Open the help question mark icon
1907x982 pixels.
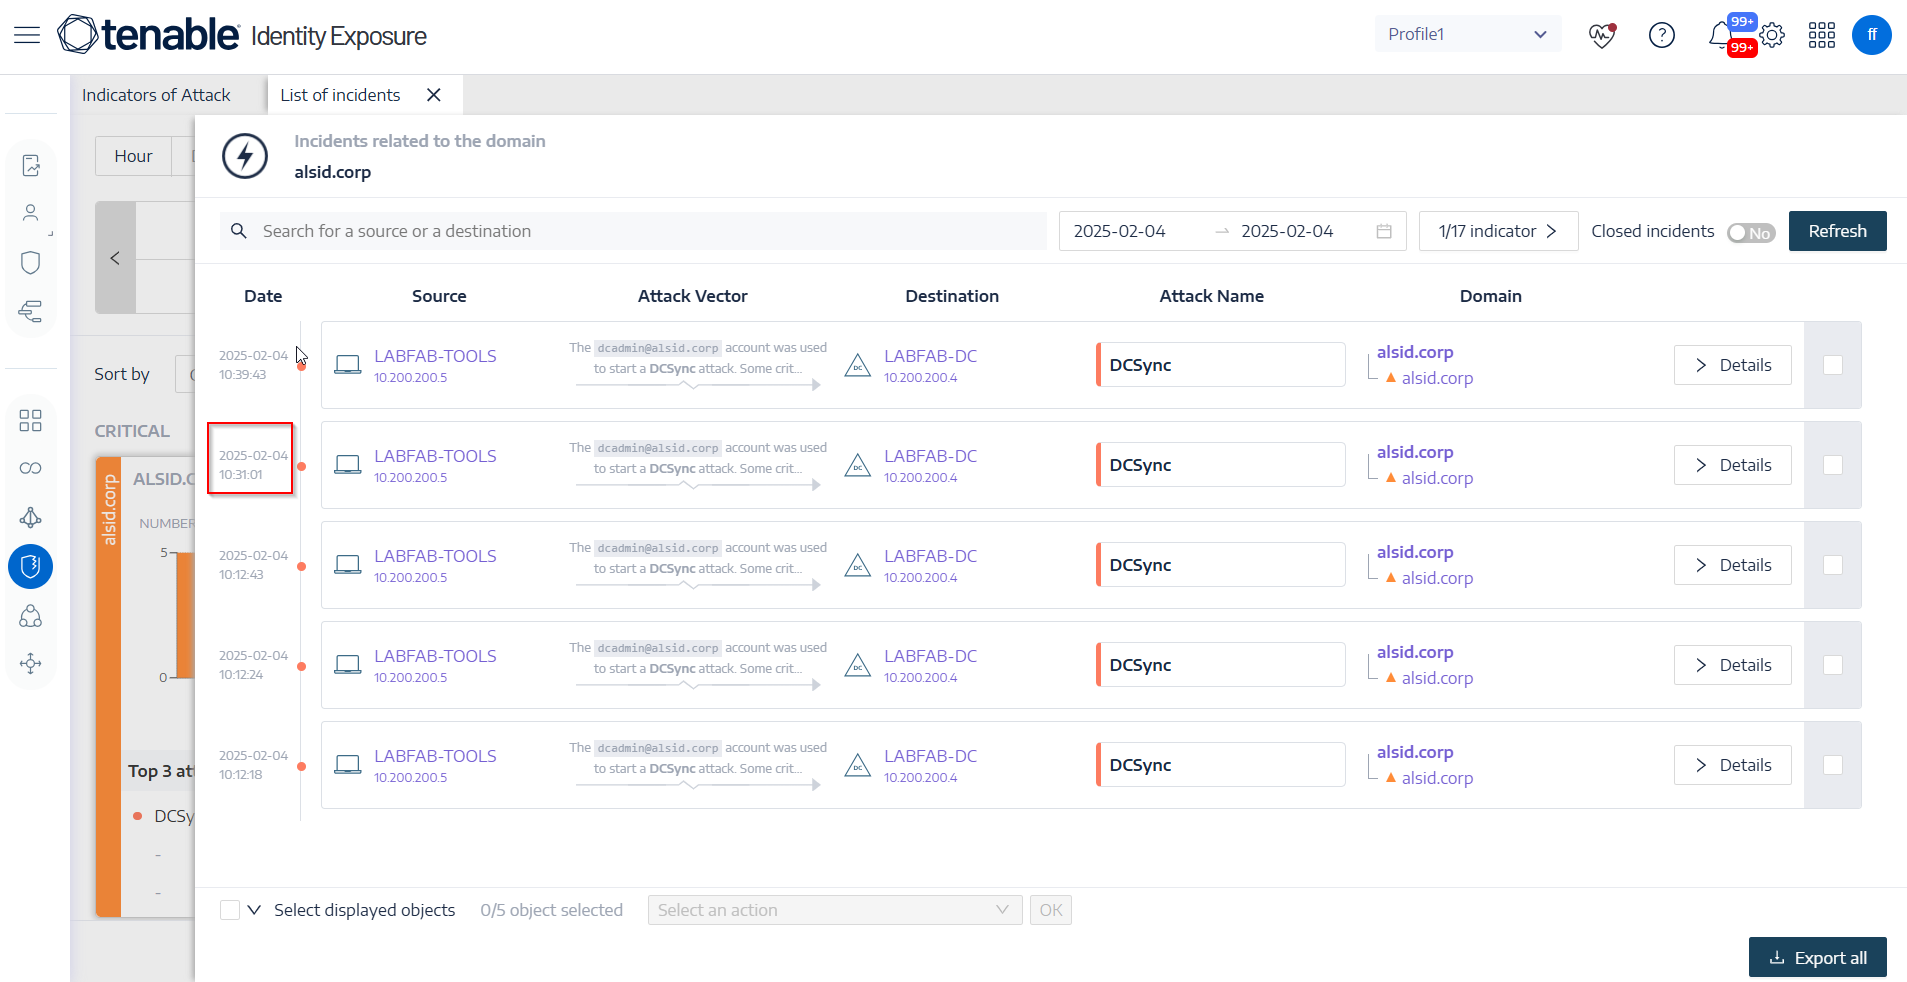[1661, 35]
